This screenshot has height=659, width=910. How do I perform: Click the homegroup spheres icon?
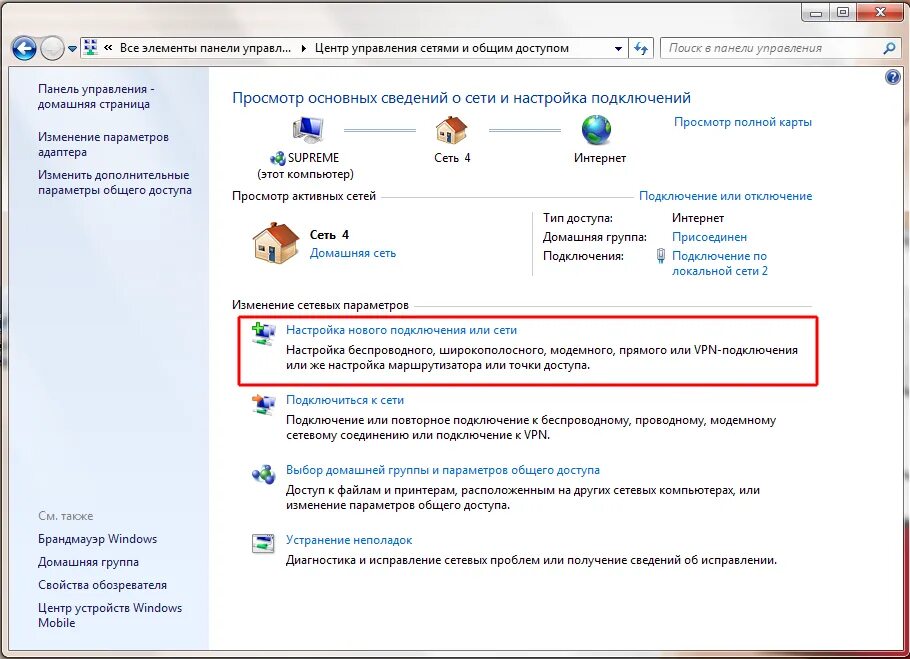263,475
